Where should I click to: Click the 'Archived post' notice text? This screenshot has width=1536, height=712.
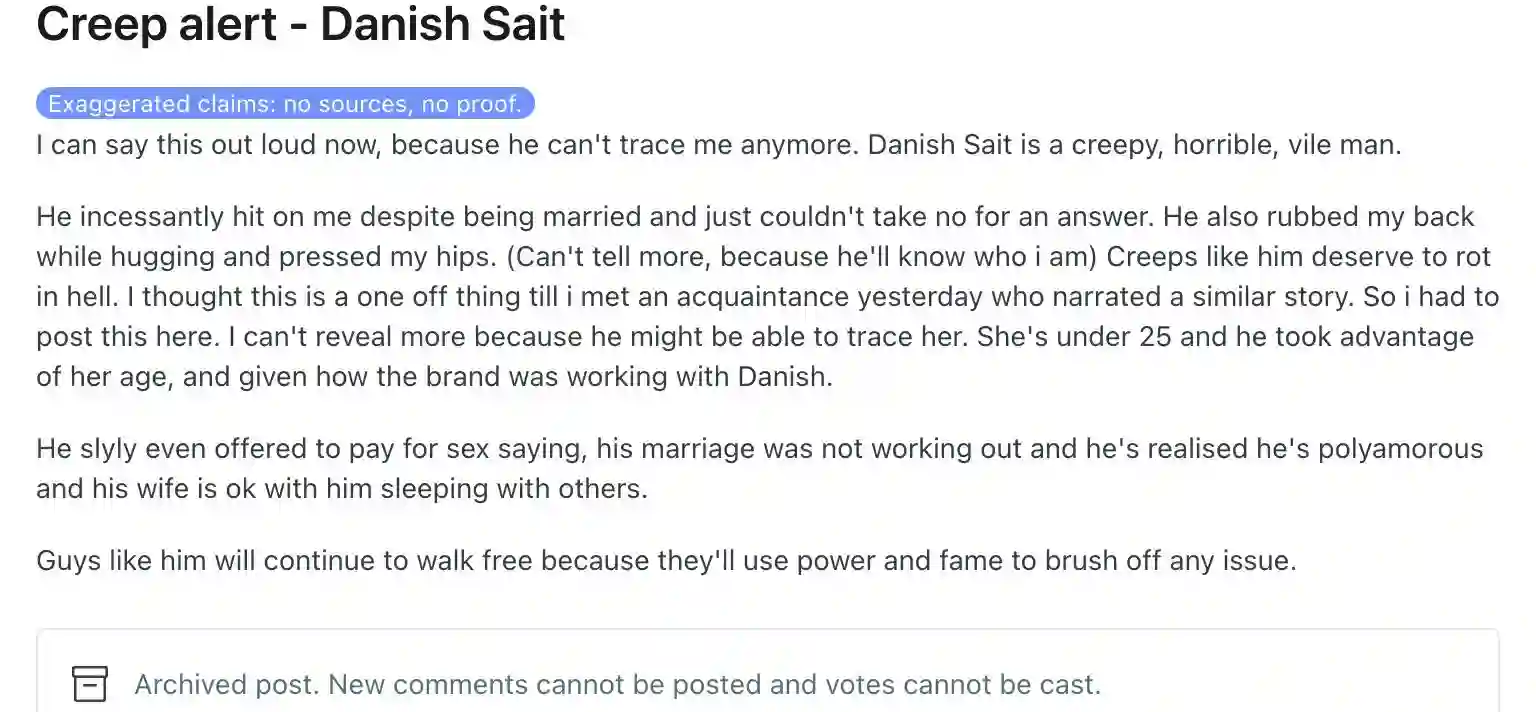(617, 685)
